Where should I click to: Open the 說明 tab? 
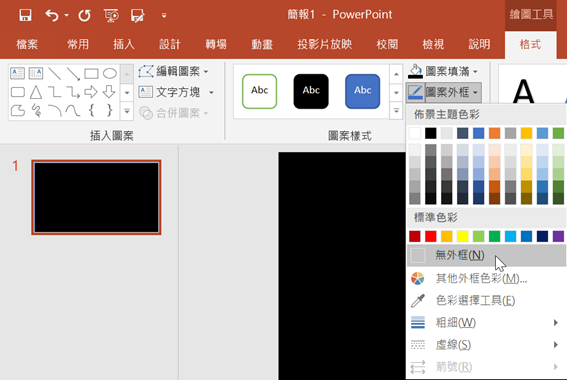(479, 44)
